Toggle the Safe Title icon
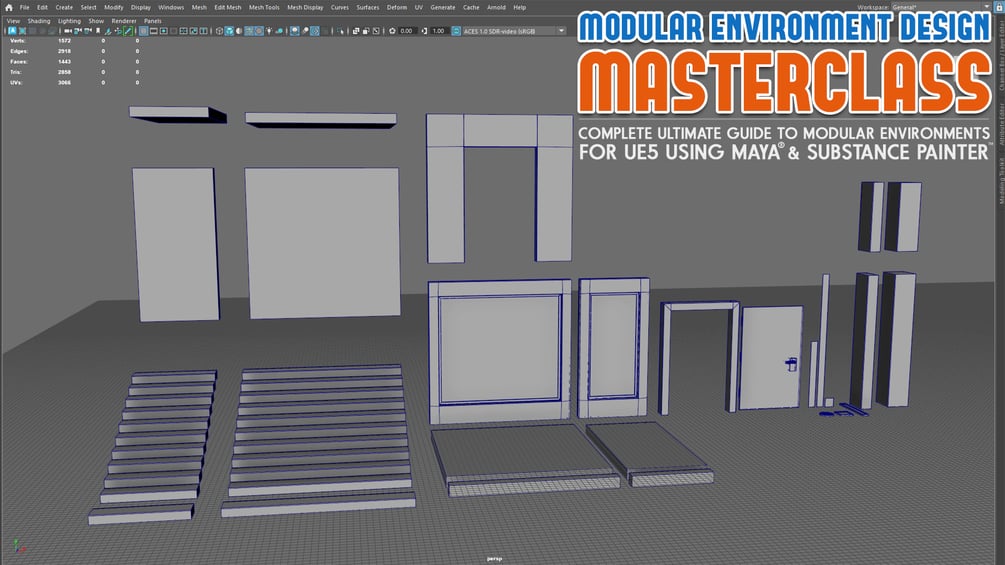1005x565 pixels. (203, 31)
